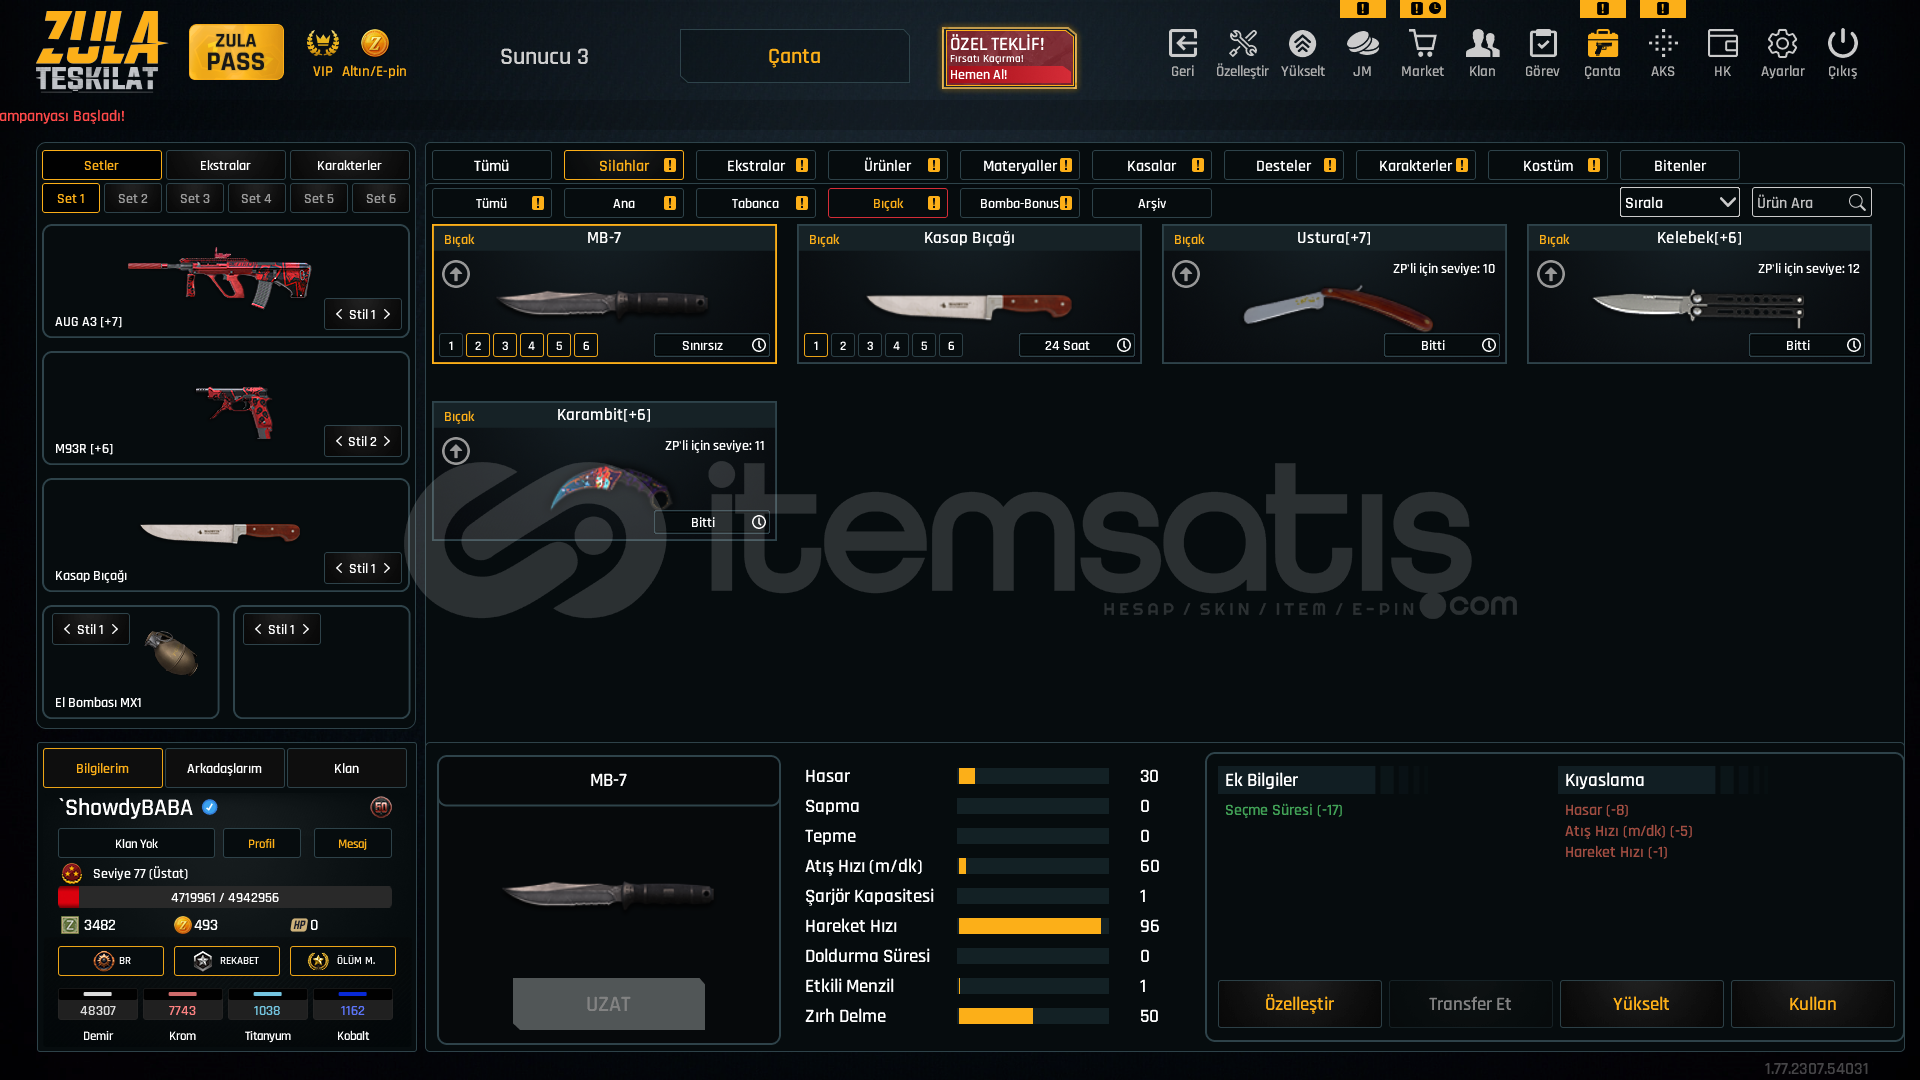Image resolution: width=1920 pixels, height=1080 pixels.
Task: Click the Zırh Delme stat bar
Action: (1033, 1016)
